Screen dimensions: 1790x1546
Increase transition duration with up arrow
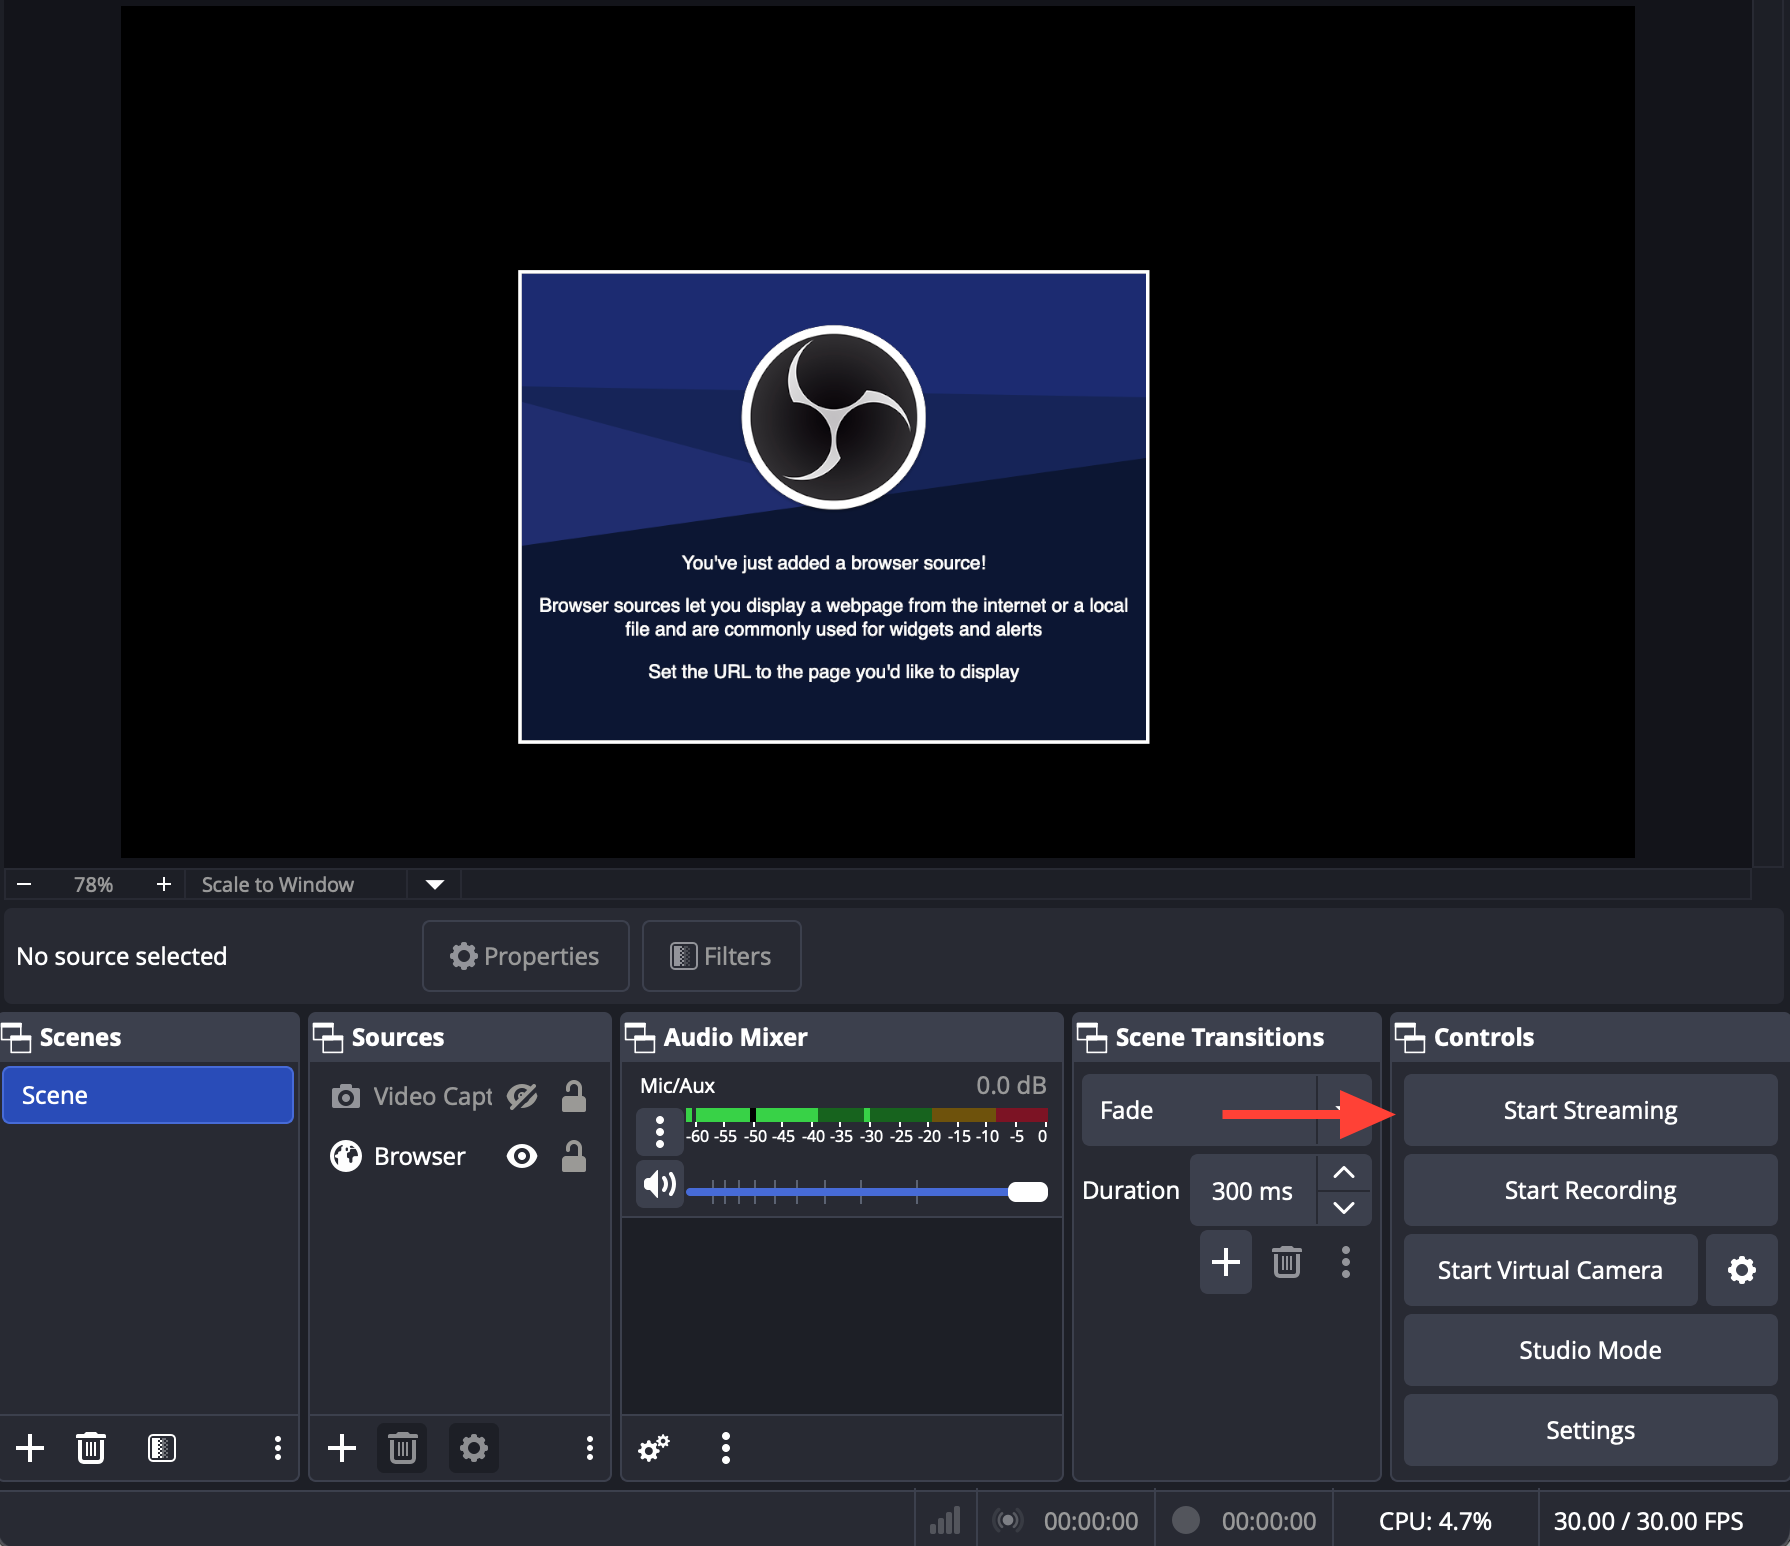pyautogui.click(x=1344, y=1173)
